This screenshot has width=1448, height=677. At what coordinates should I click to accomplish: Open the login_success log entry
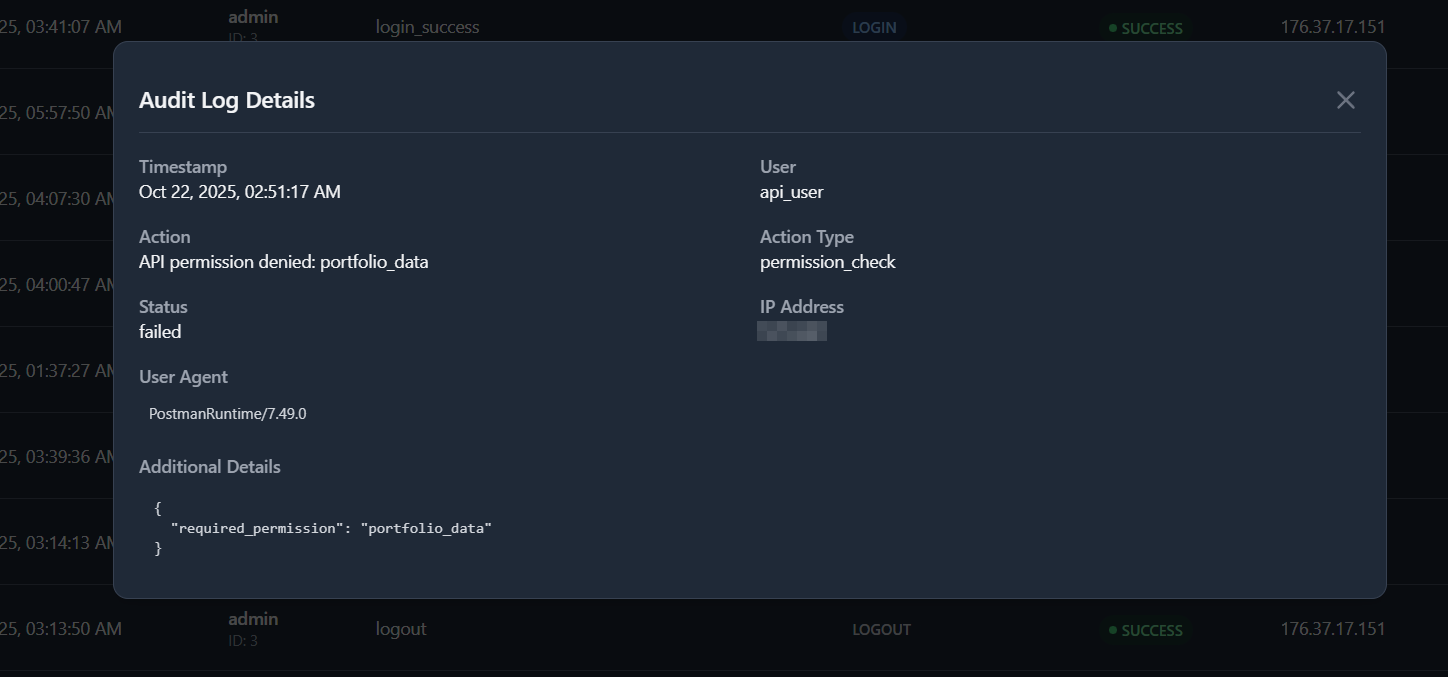pos(427,27)
